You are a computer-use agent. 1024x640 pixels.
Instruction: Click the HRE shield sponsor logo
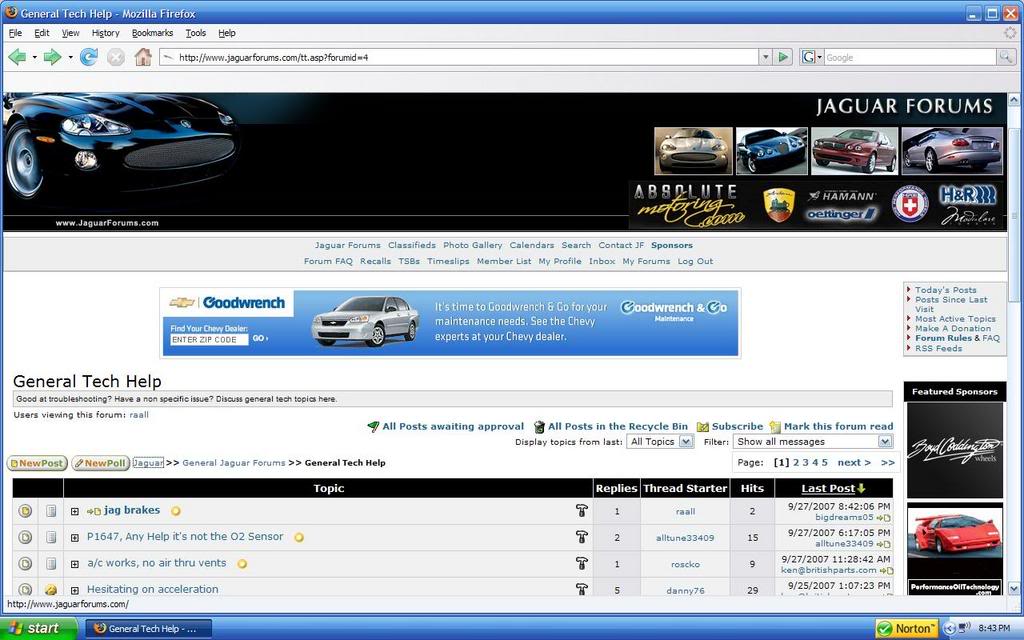910,204
